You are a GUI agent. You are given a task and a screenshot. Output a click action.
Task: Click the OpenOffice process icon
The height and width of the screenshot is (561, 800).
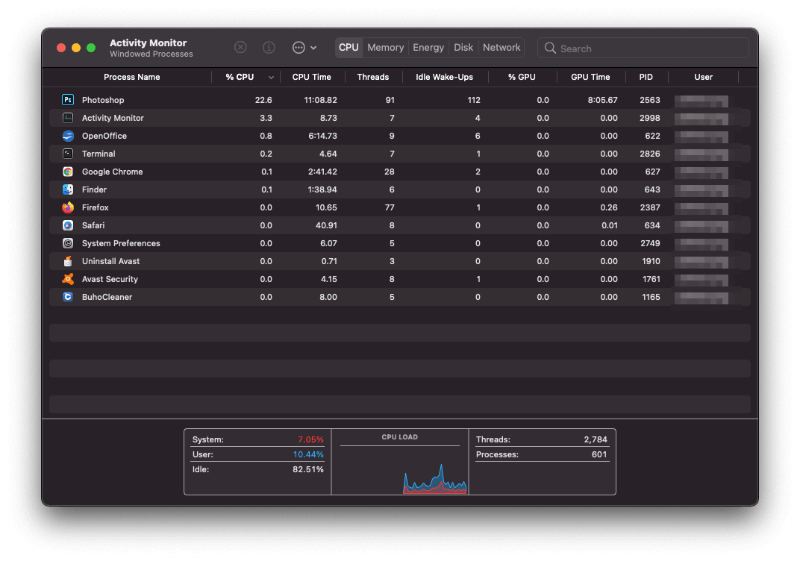point(68,136)
